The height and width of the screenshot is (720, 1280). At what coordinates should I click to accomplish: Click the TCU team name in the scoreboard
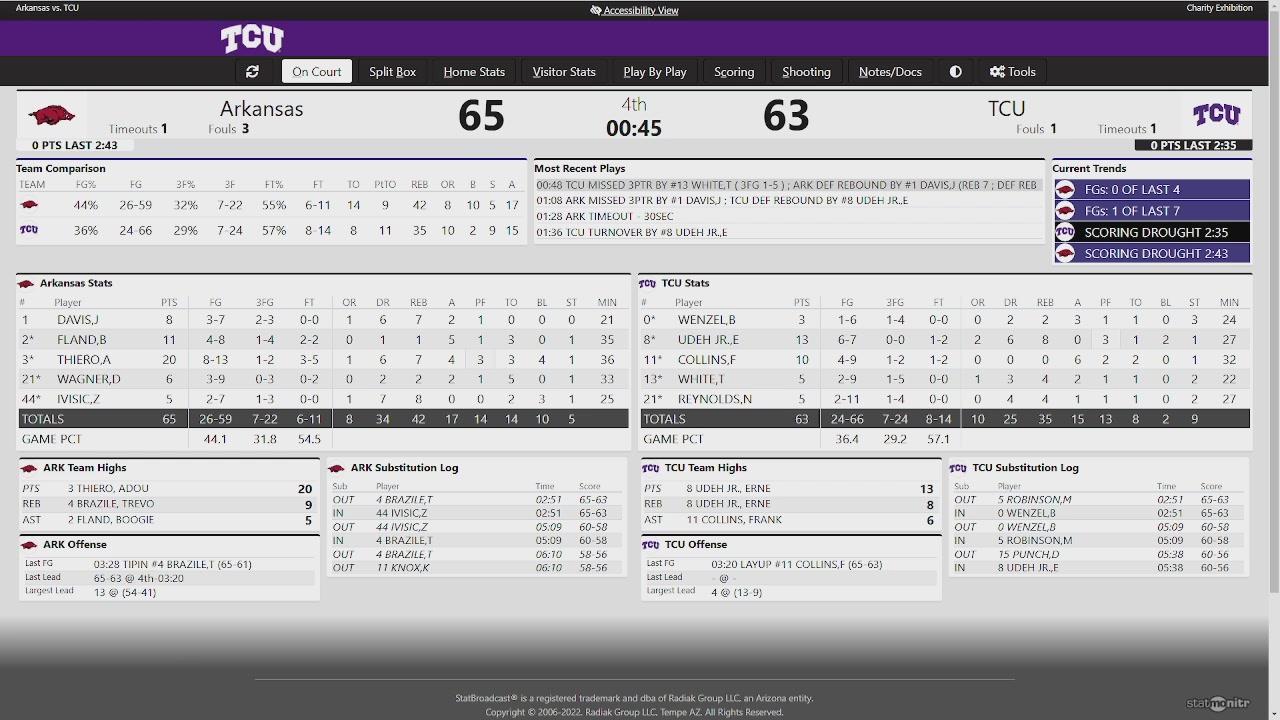[1006, 108]
